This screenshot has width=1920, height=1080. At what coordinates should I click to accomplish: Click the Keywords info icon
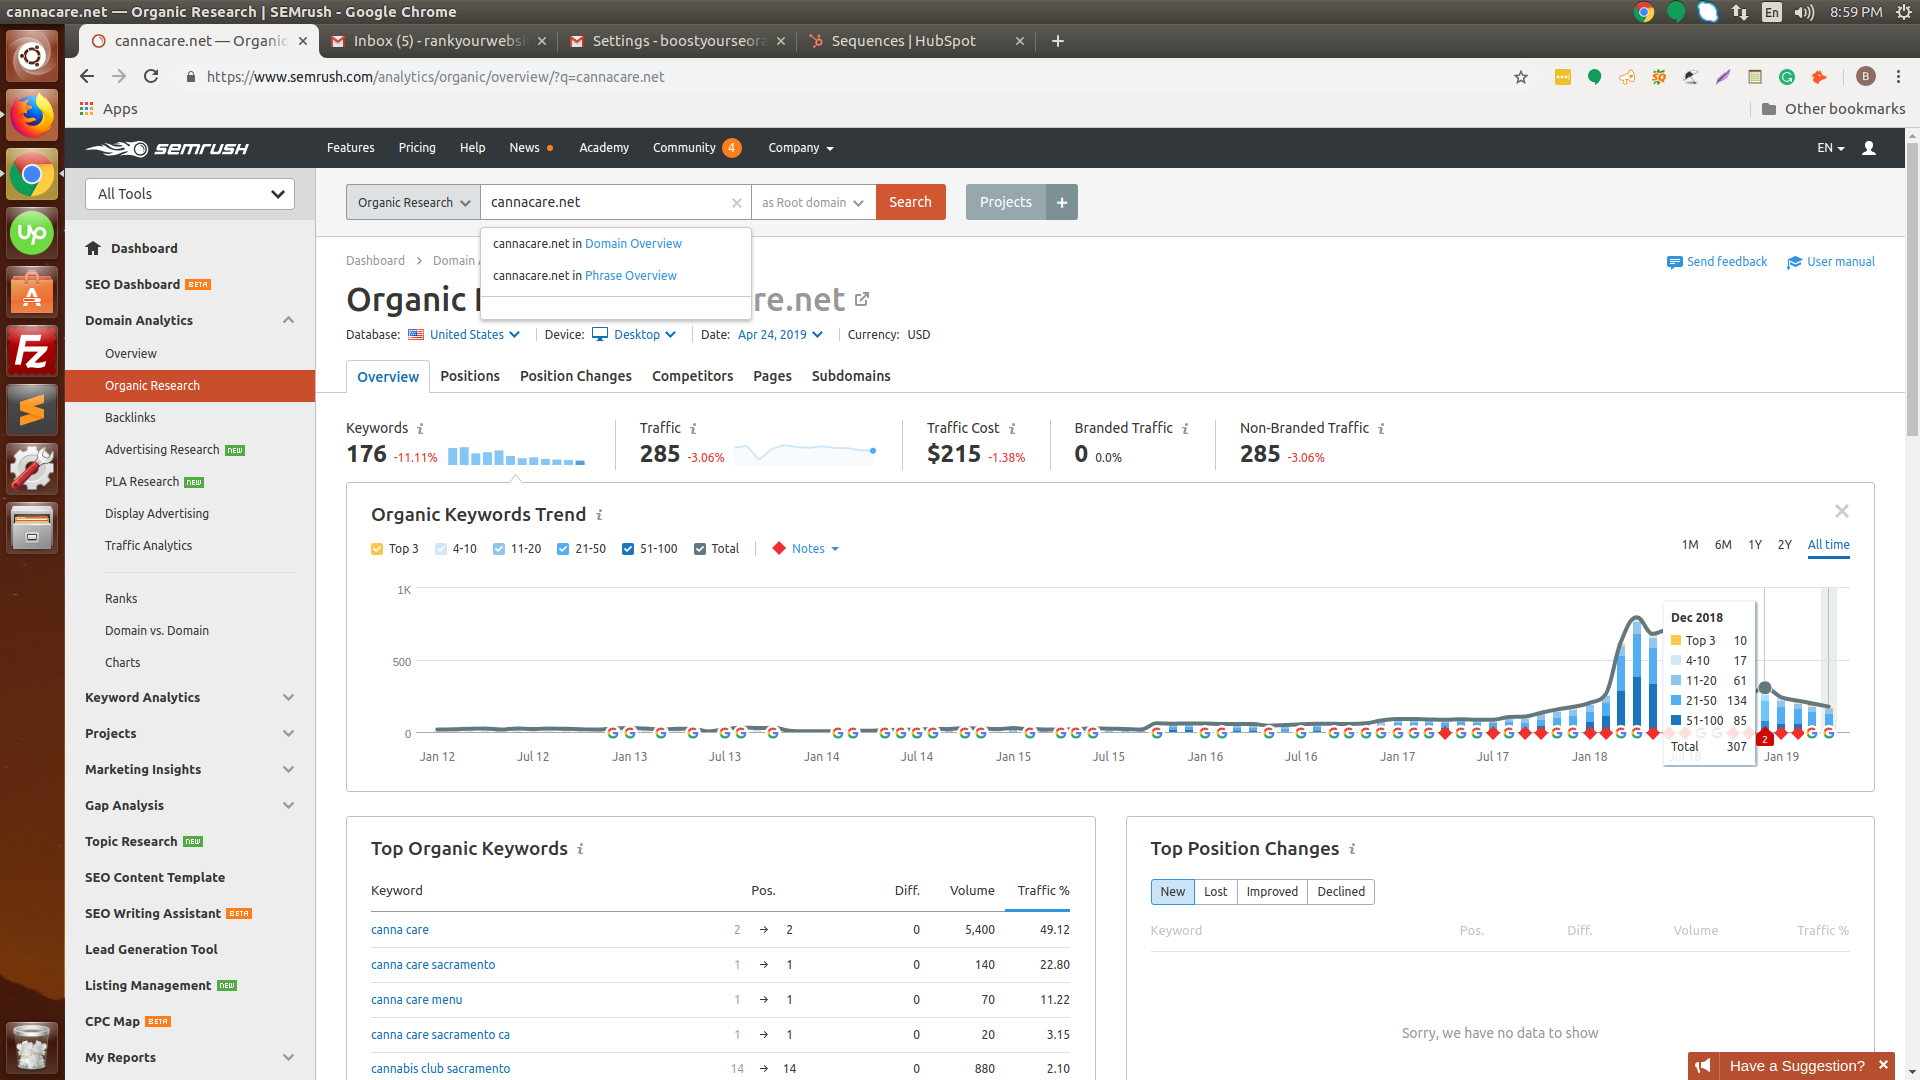(x=420, y=429)
